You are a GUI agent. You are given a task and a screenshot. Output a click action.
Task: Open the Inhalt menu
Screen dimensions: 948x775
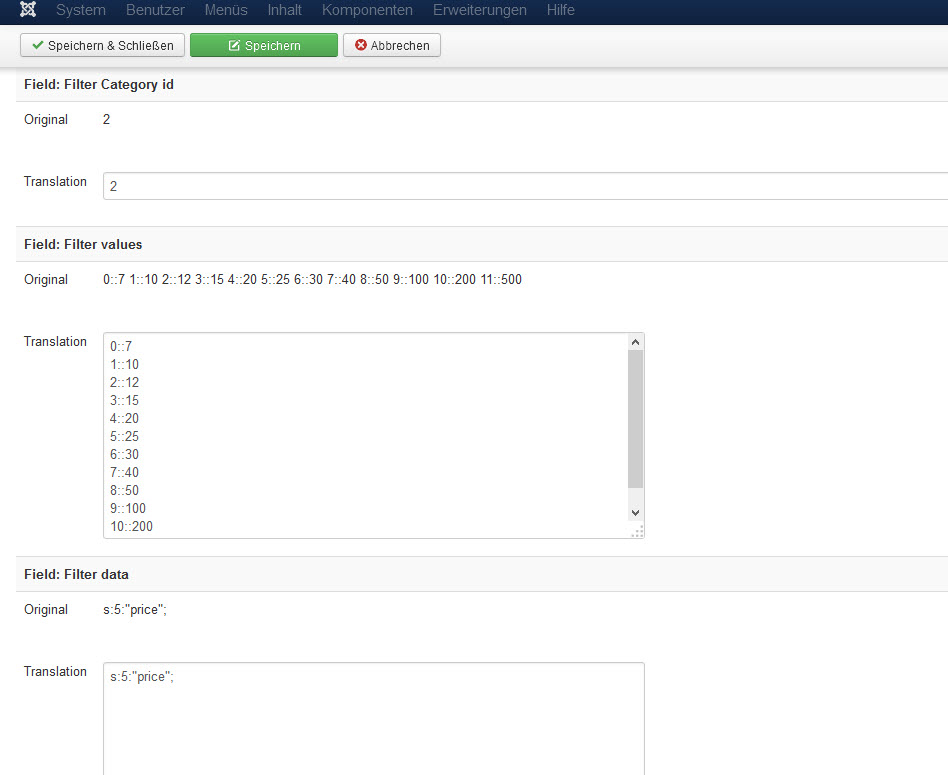(285, 10)
